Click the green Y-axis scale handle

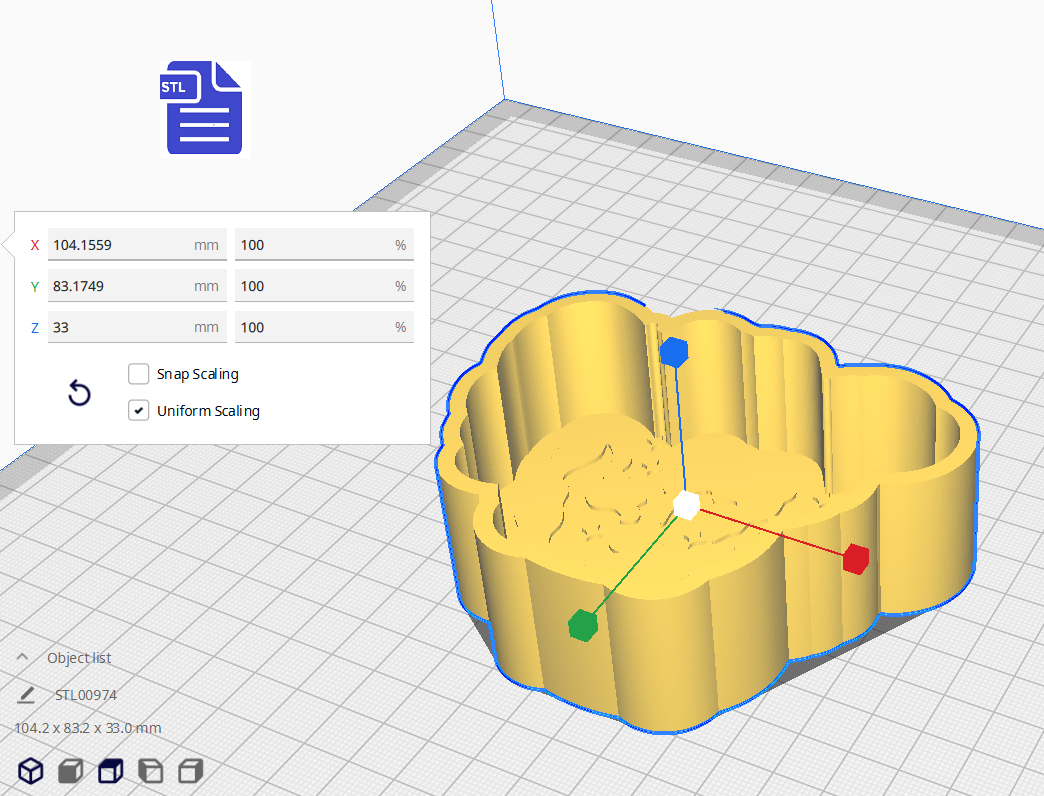[x=582, y=625]
